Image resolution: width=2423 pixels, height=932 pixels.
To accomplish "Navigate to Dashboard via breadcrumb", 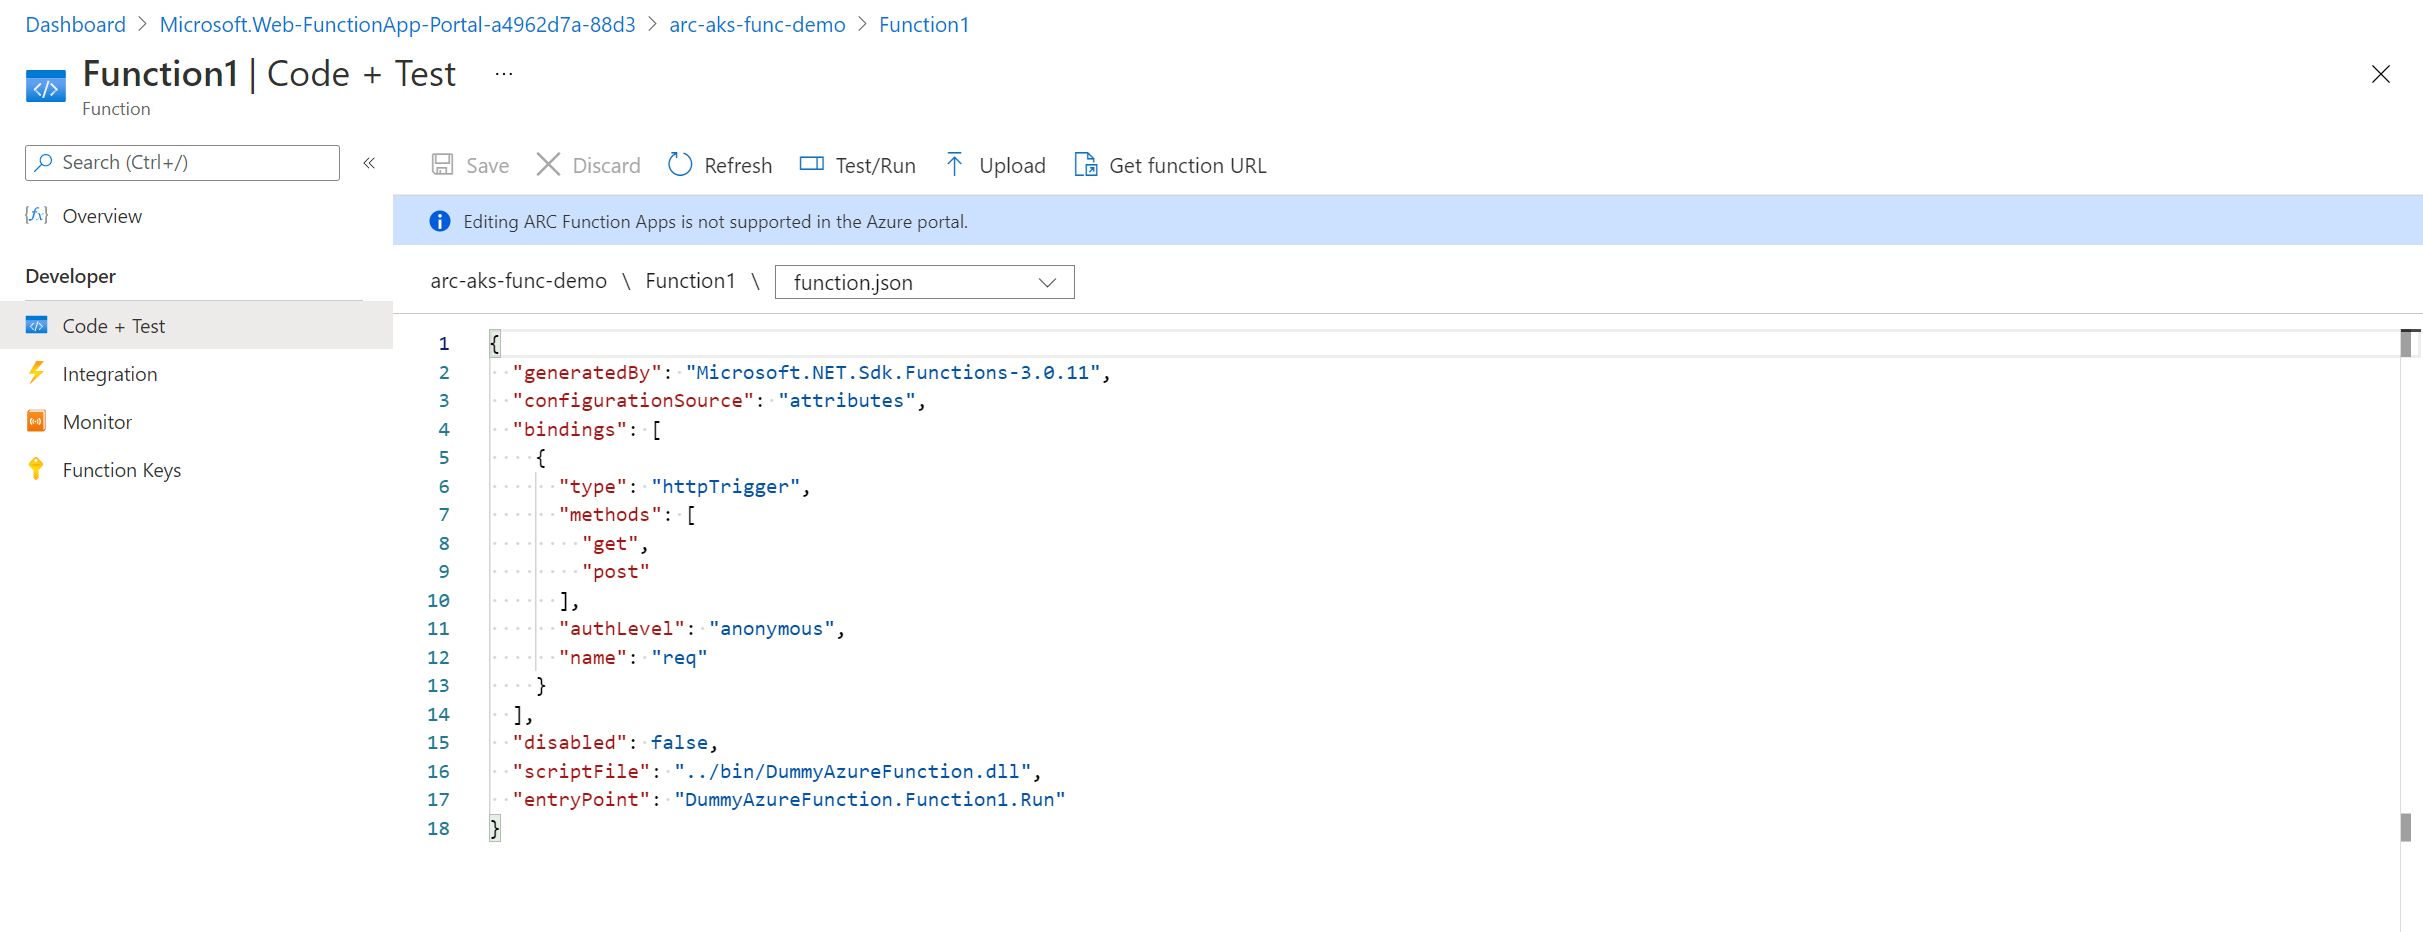I will point(75,24).
